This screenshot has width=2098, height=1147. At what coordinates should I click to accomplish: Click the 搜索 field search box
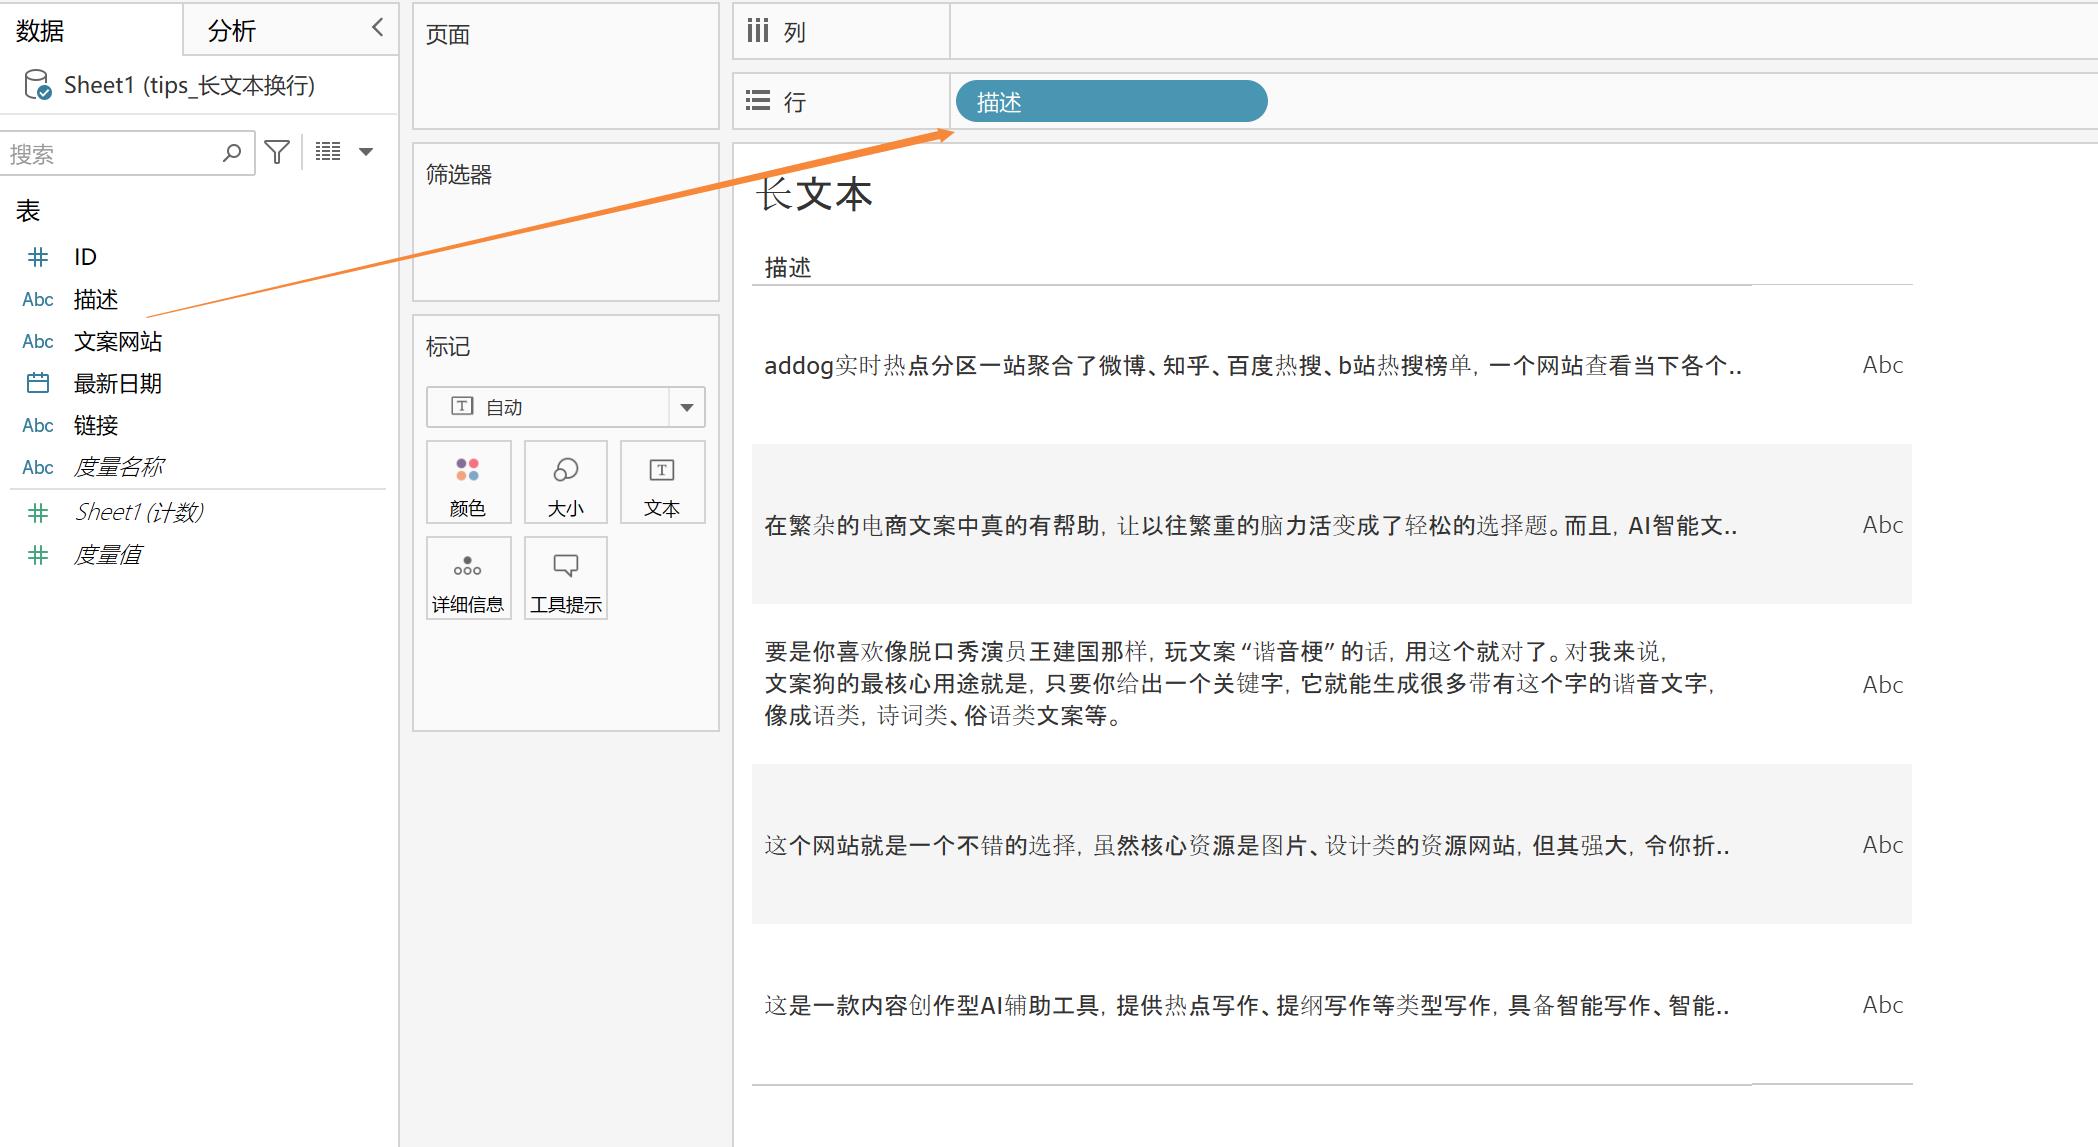[126, 153]
